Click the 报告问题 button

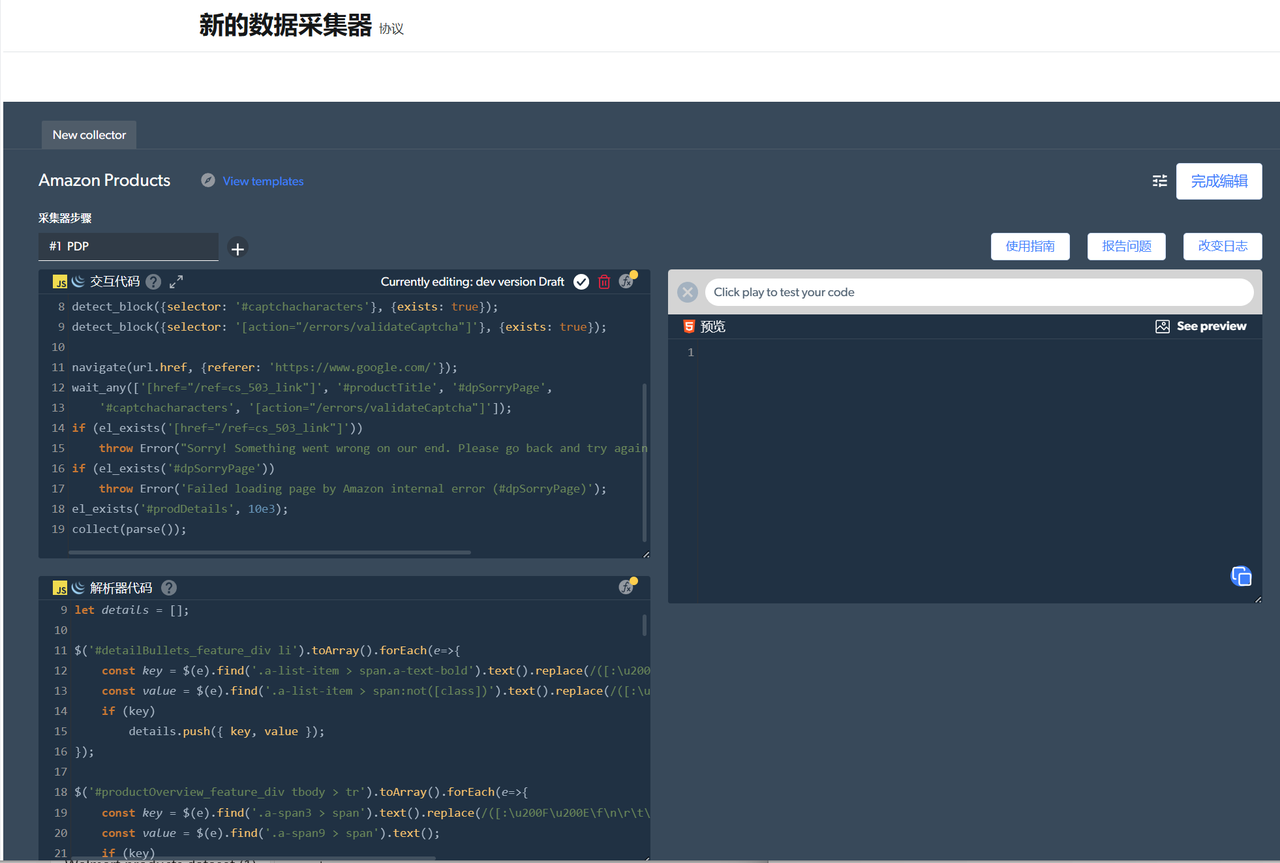point(1126,246)
